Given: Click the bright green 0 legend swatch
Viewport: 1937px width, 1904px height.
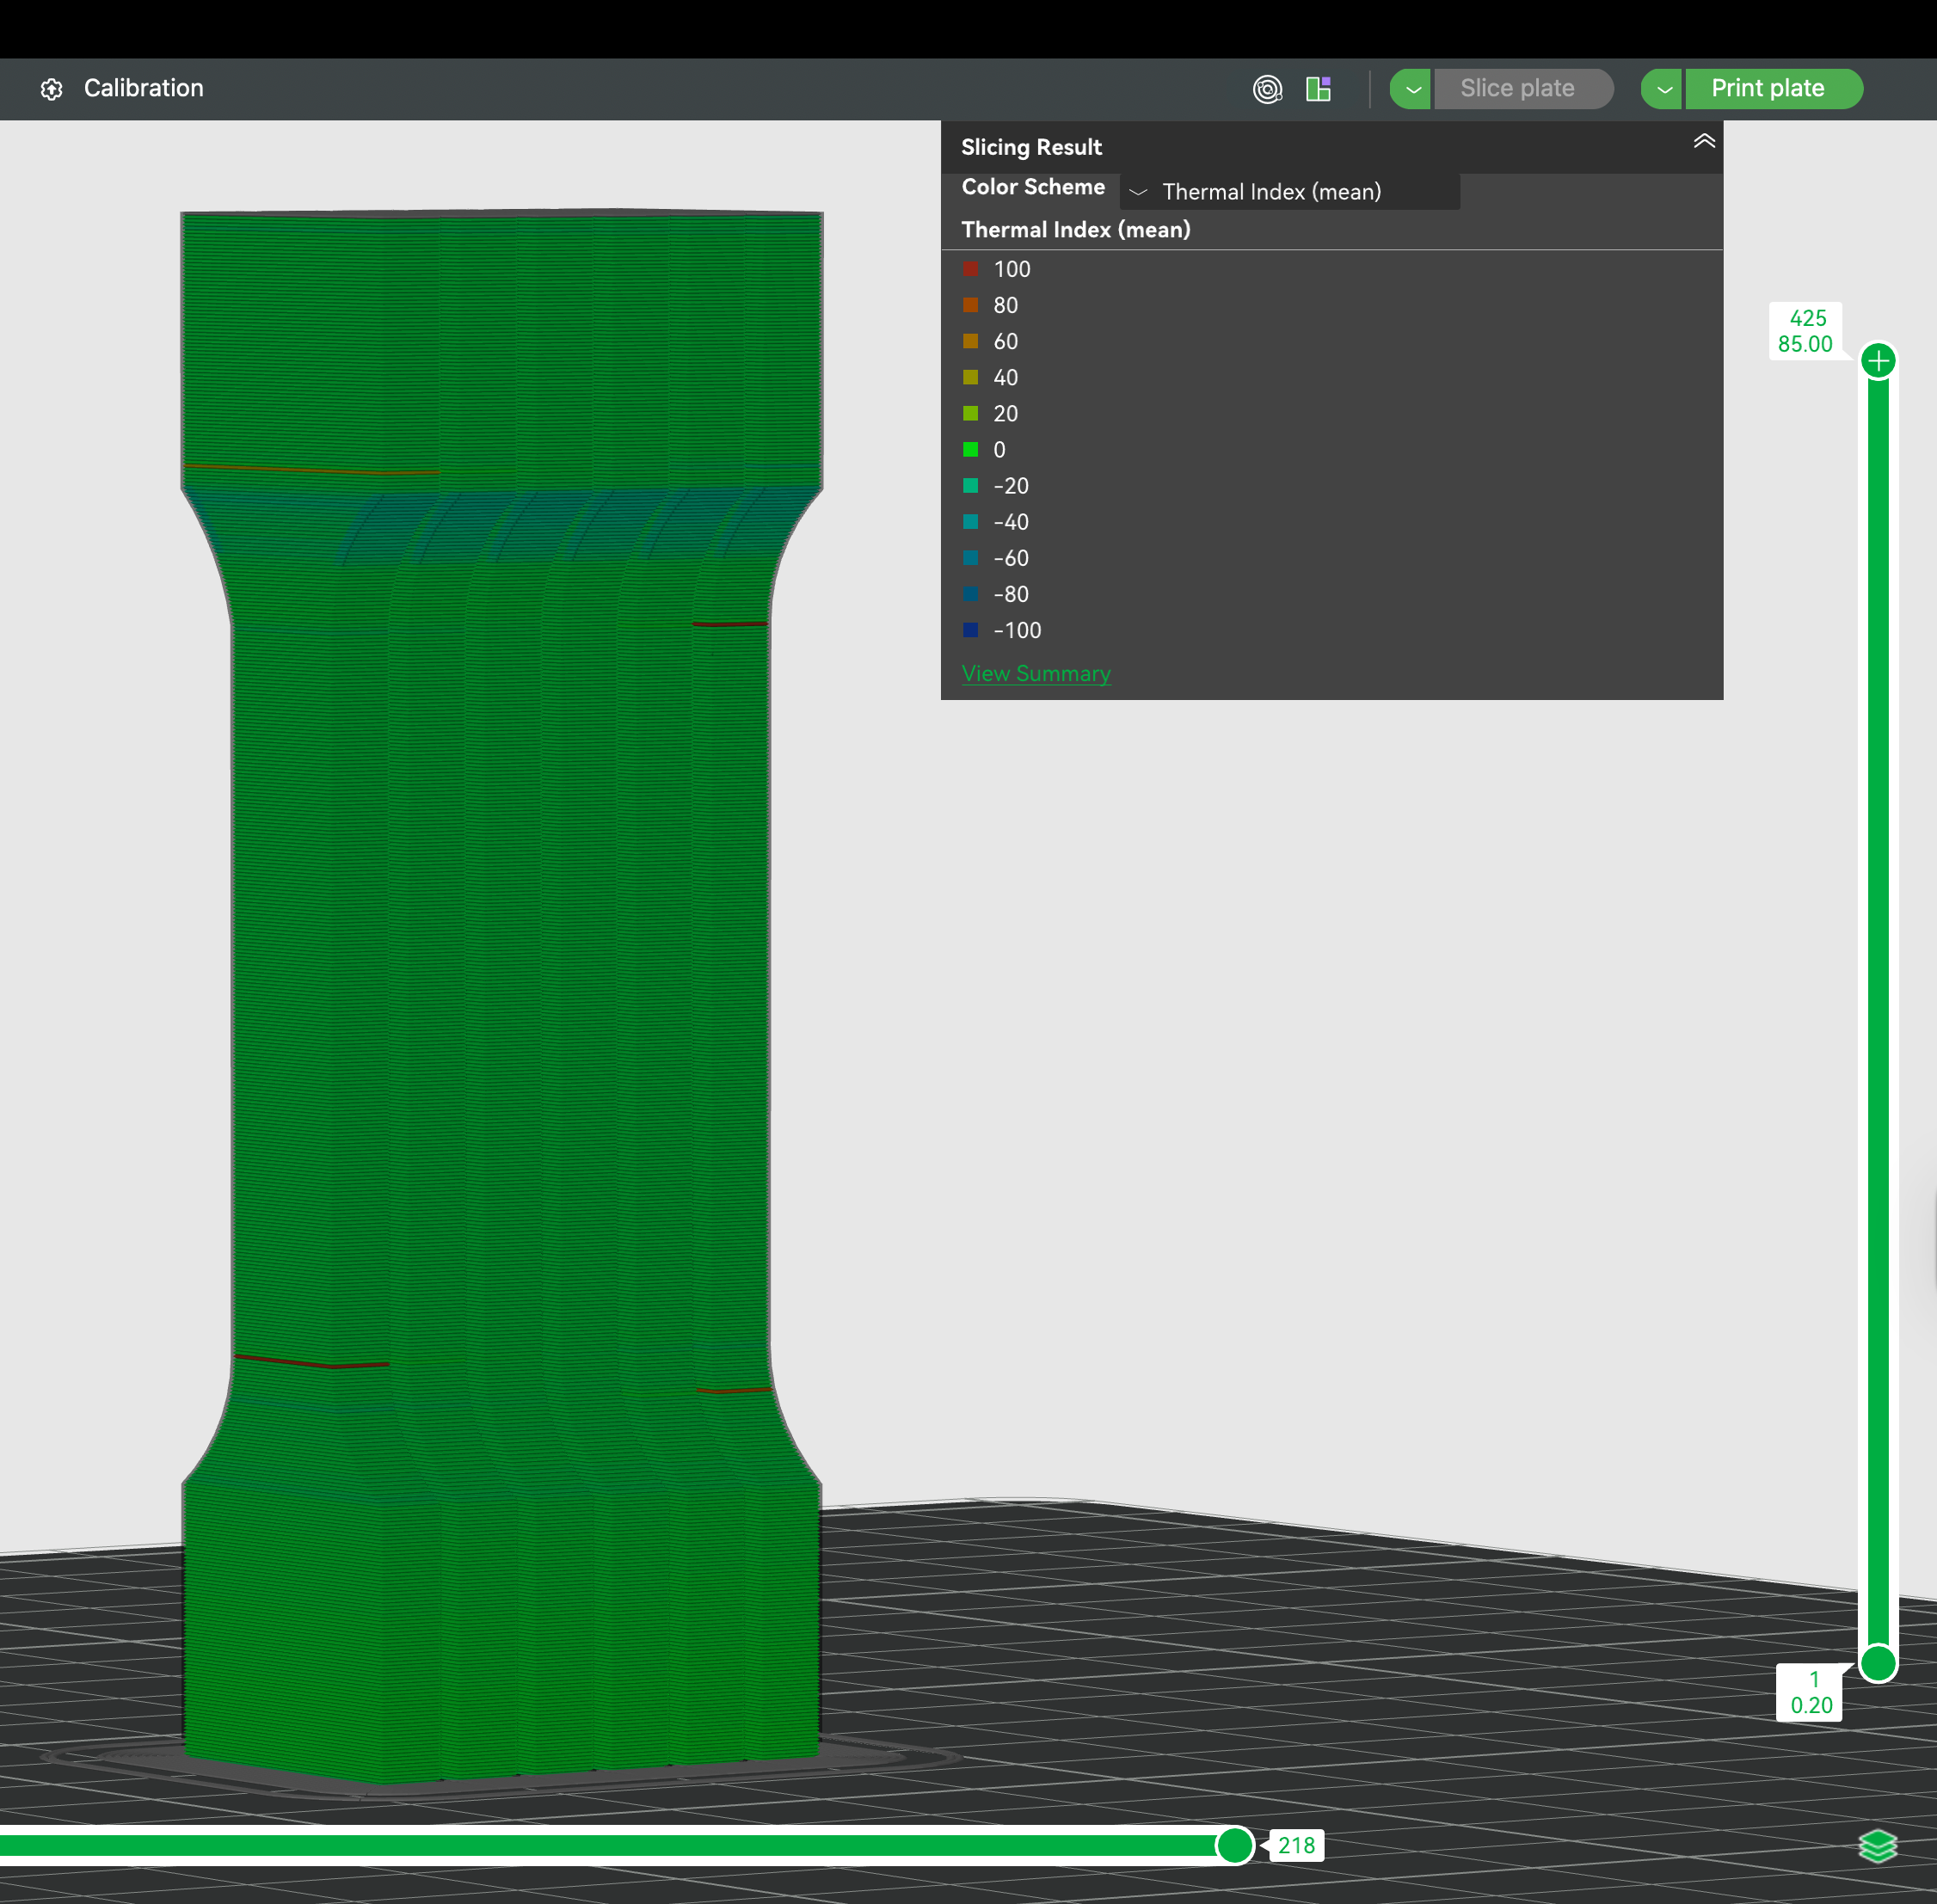Looking at the screenshot, I should (970, 450).
